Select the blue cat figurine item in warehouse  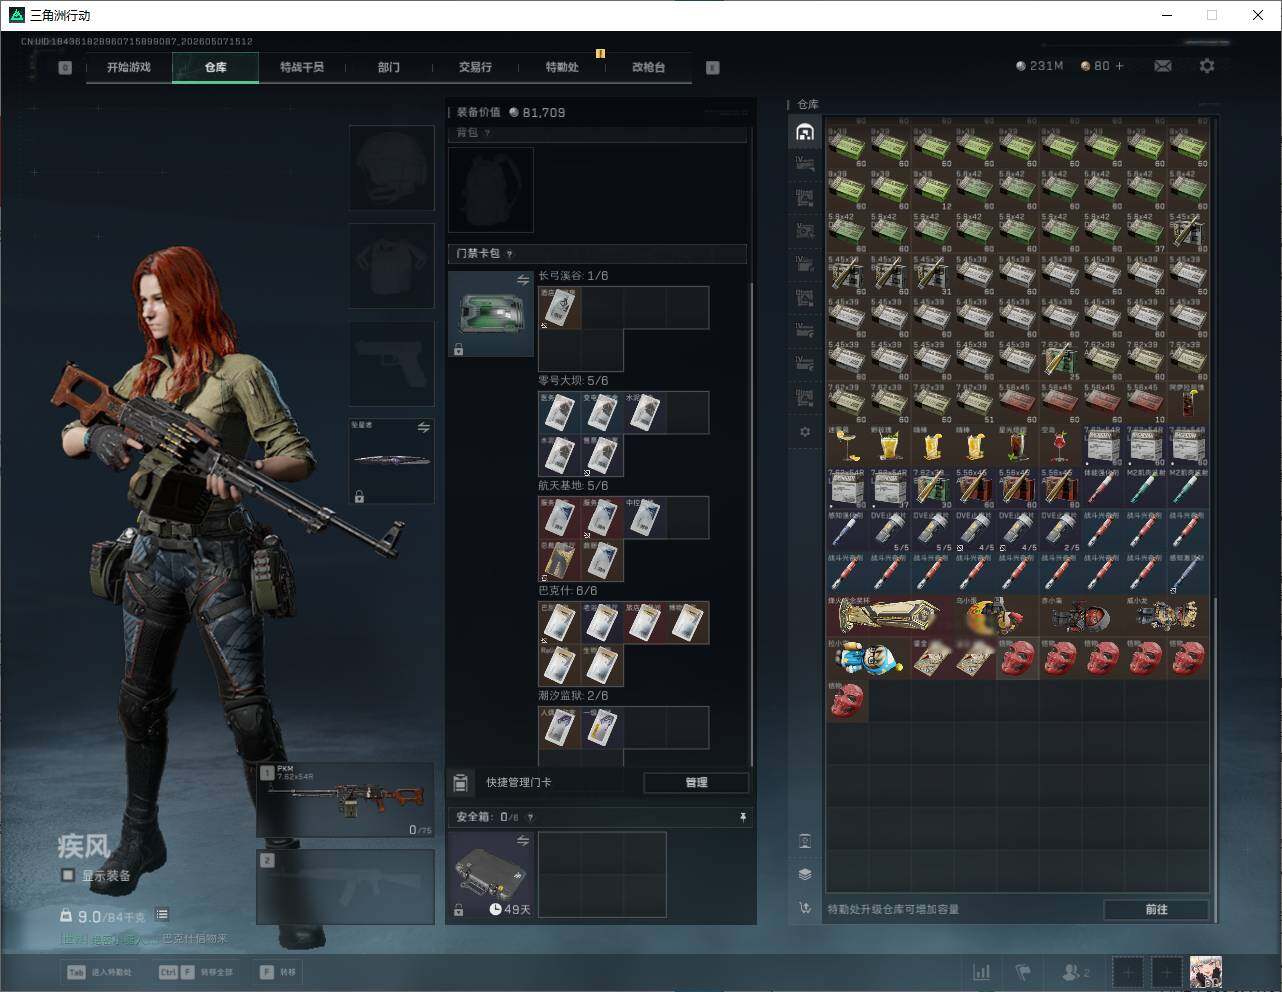(868, 659)
